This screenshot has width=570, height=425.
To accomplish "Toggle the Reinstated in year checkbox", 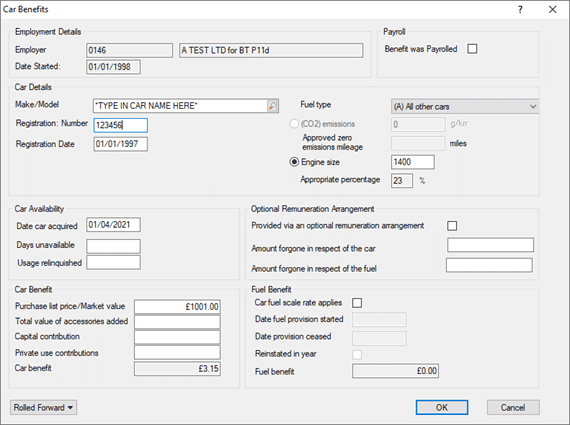I will click(357, 354).
